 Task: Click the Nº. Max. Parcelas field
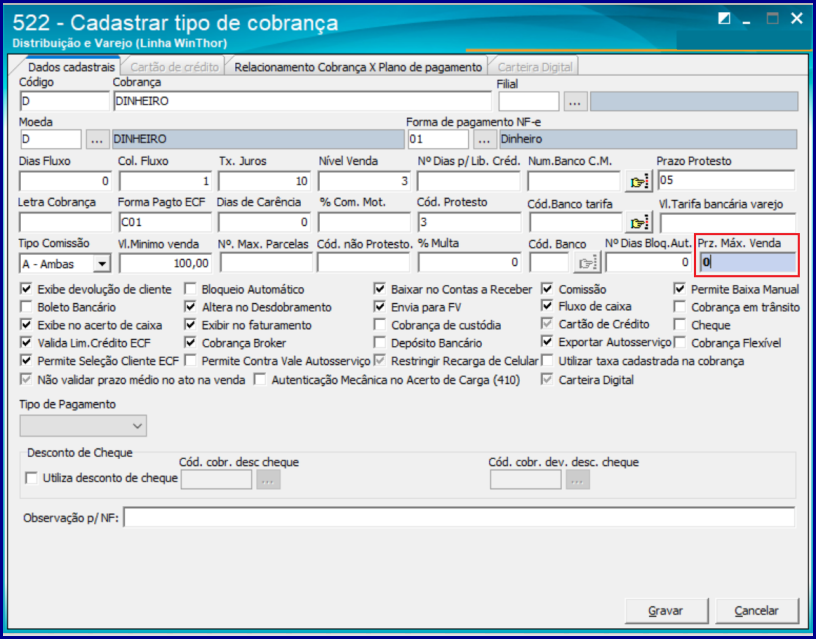click(x=266, y=263)
